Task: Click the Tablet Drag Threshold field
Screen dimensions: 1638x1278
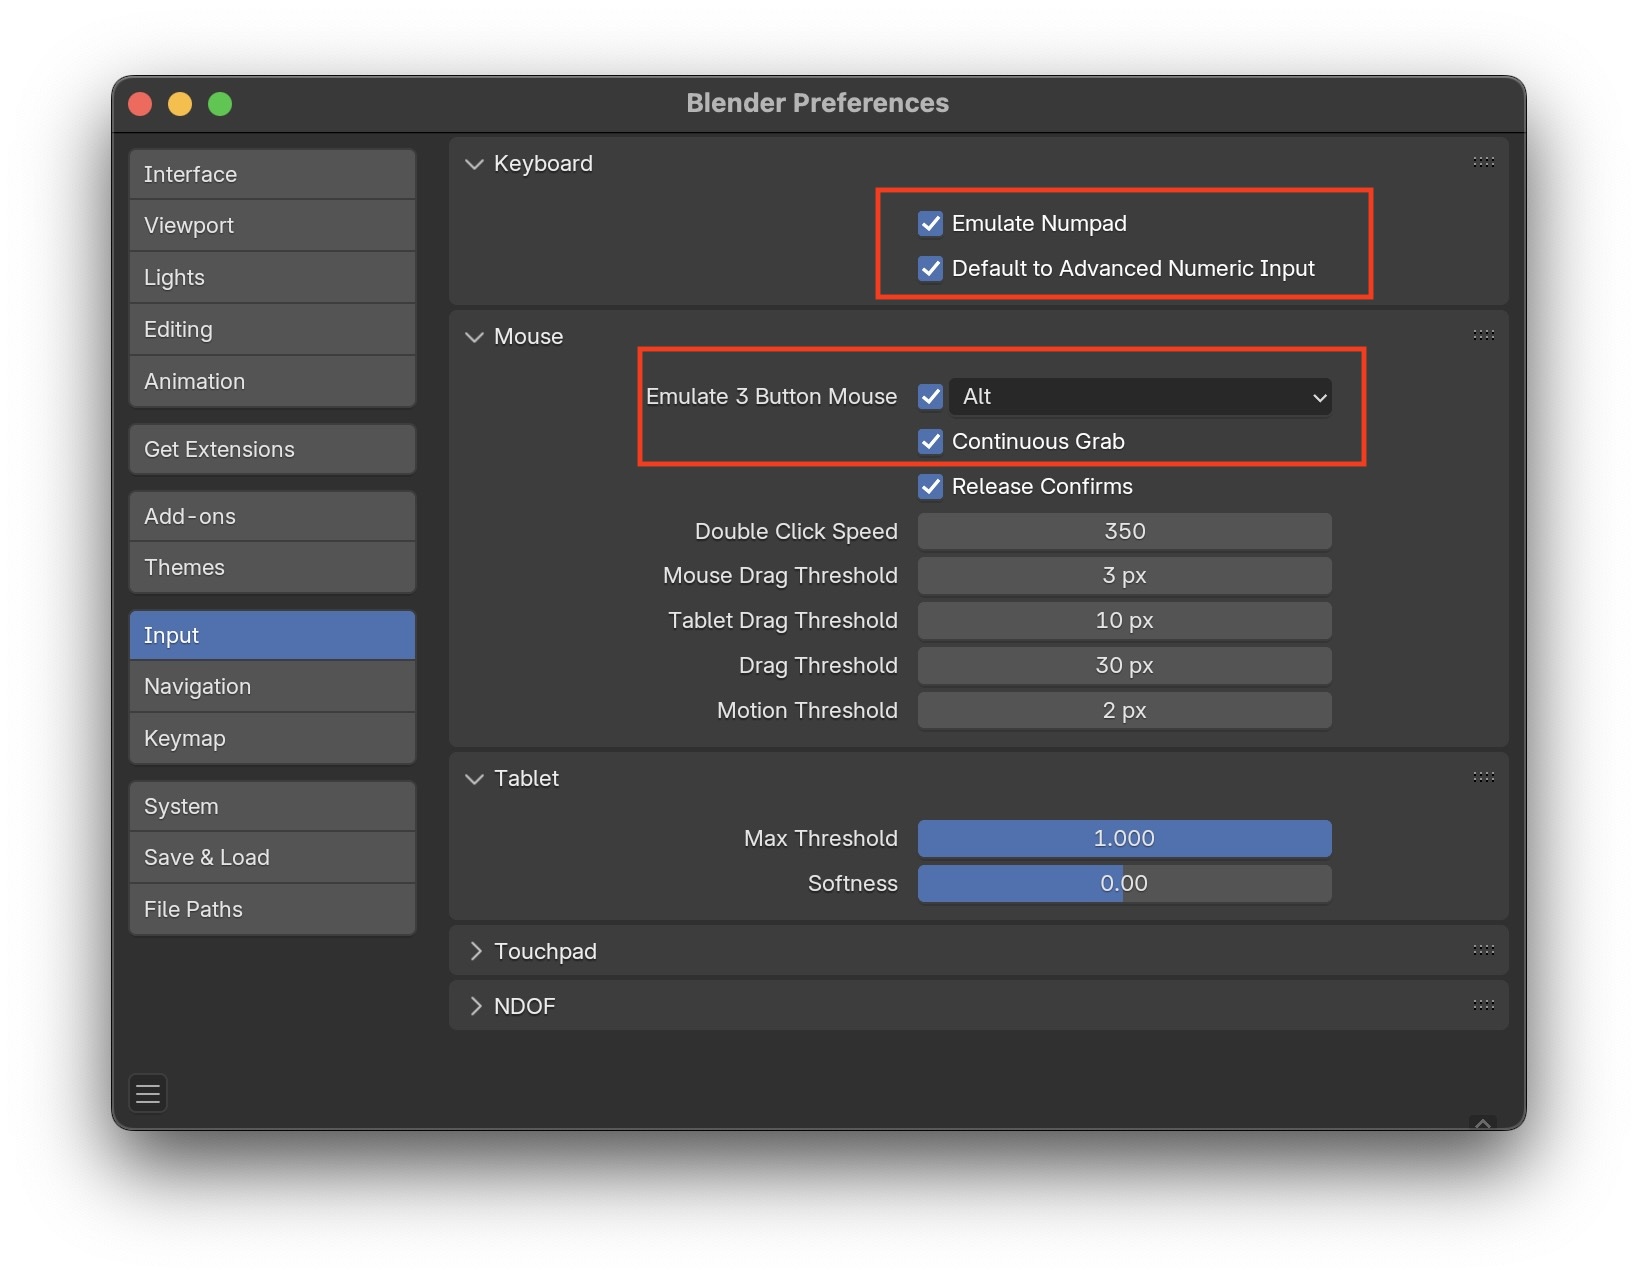Action: [1124, 620]
